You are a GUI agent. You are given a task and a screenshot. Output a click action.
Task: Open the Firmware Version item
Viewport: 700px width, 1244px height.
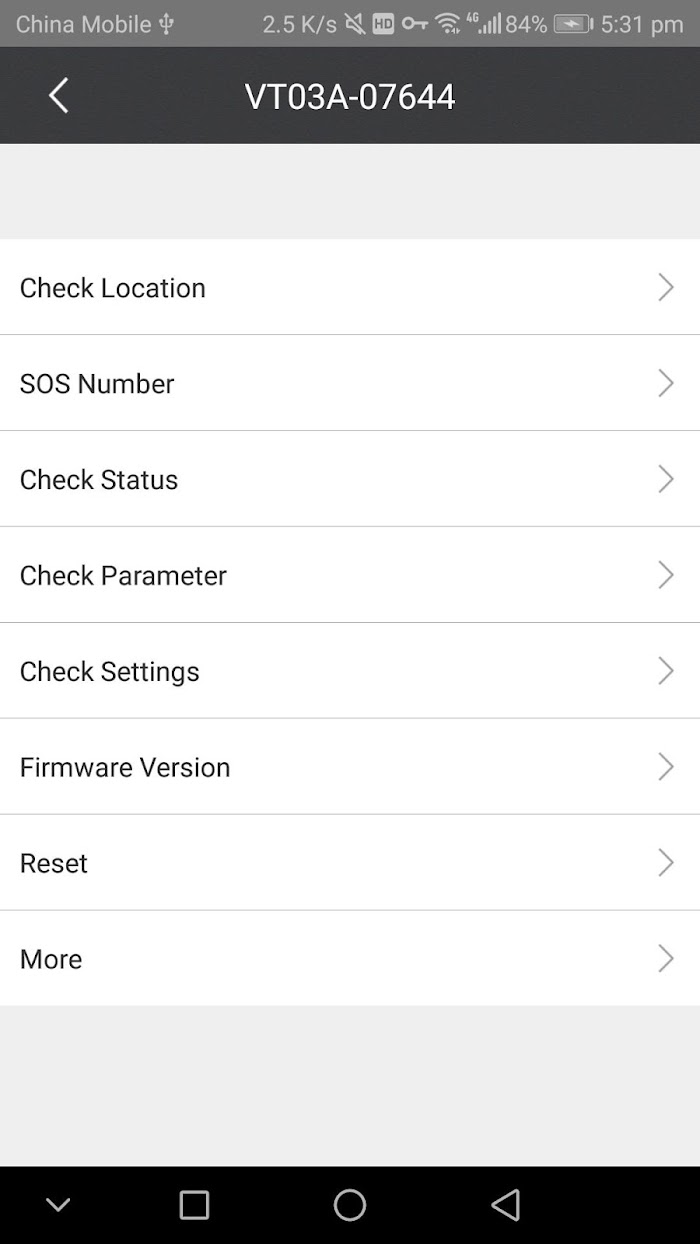click(125, 767)
